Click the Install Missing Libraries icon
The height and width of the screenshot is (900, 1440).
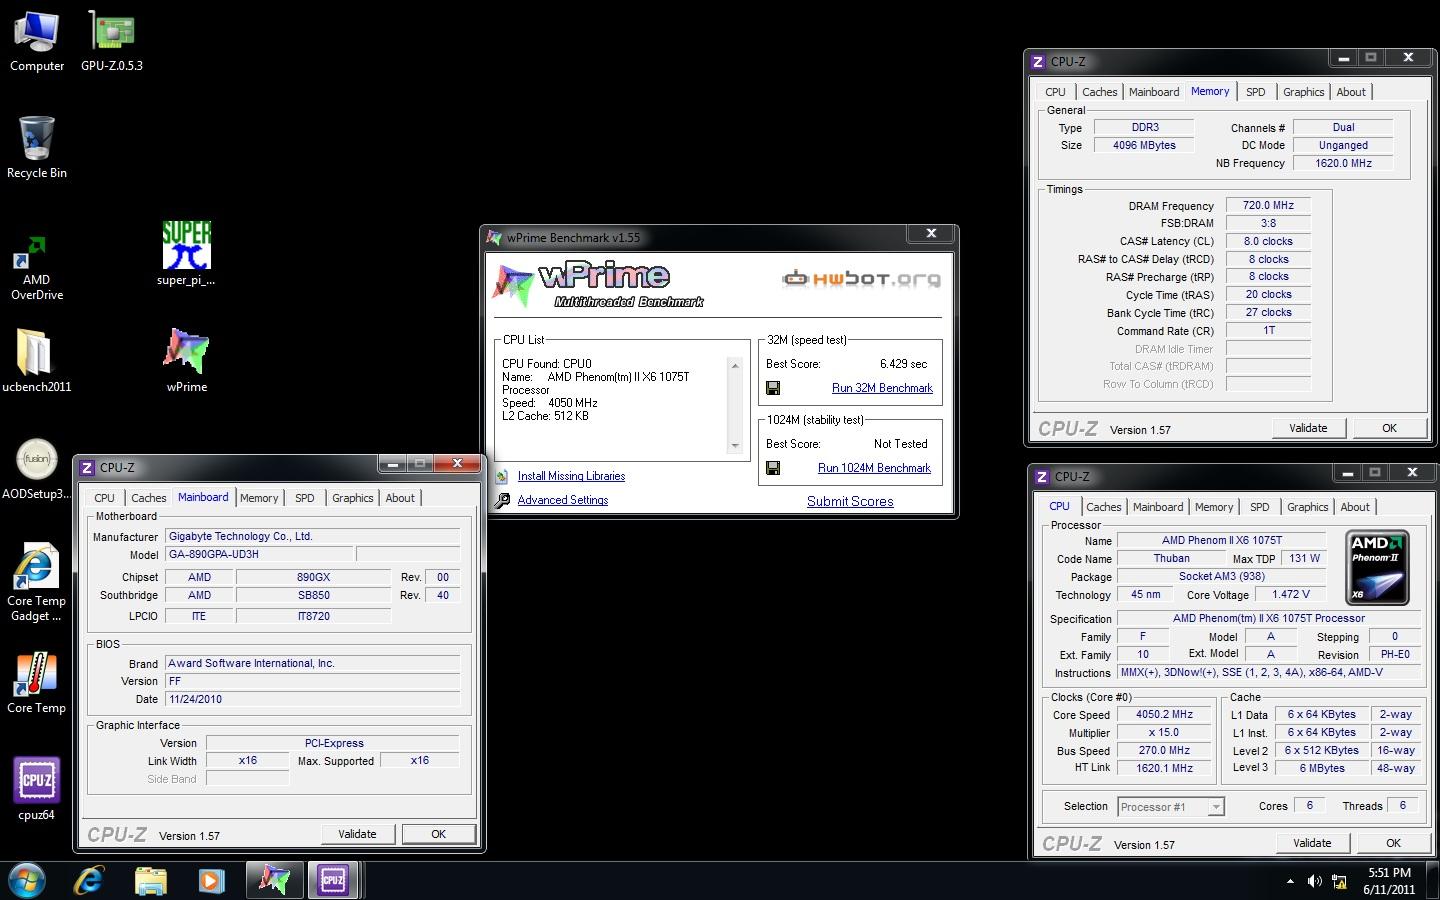(502, 476)
